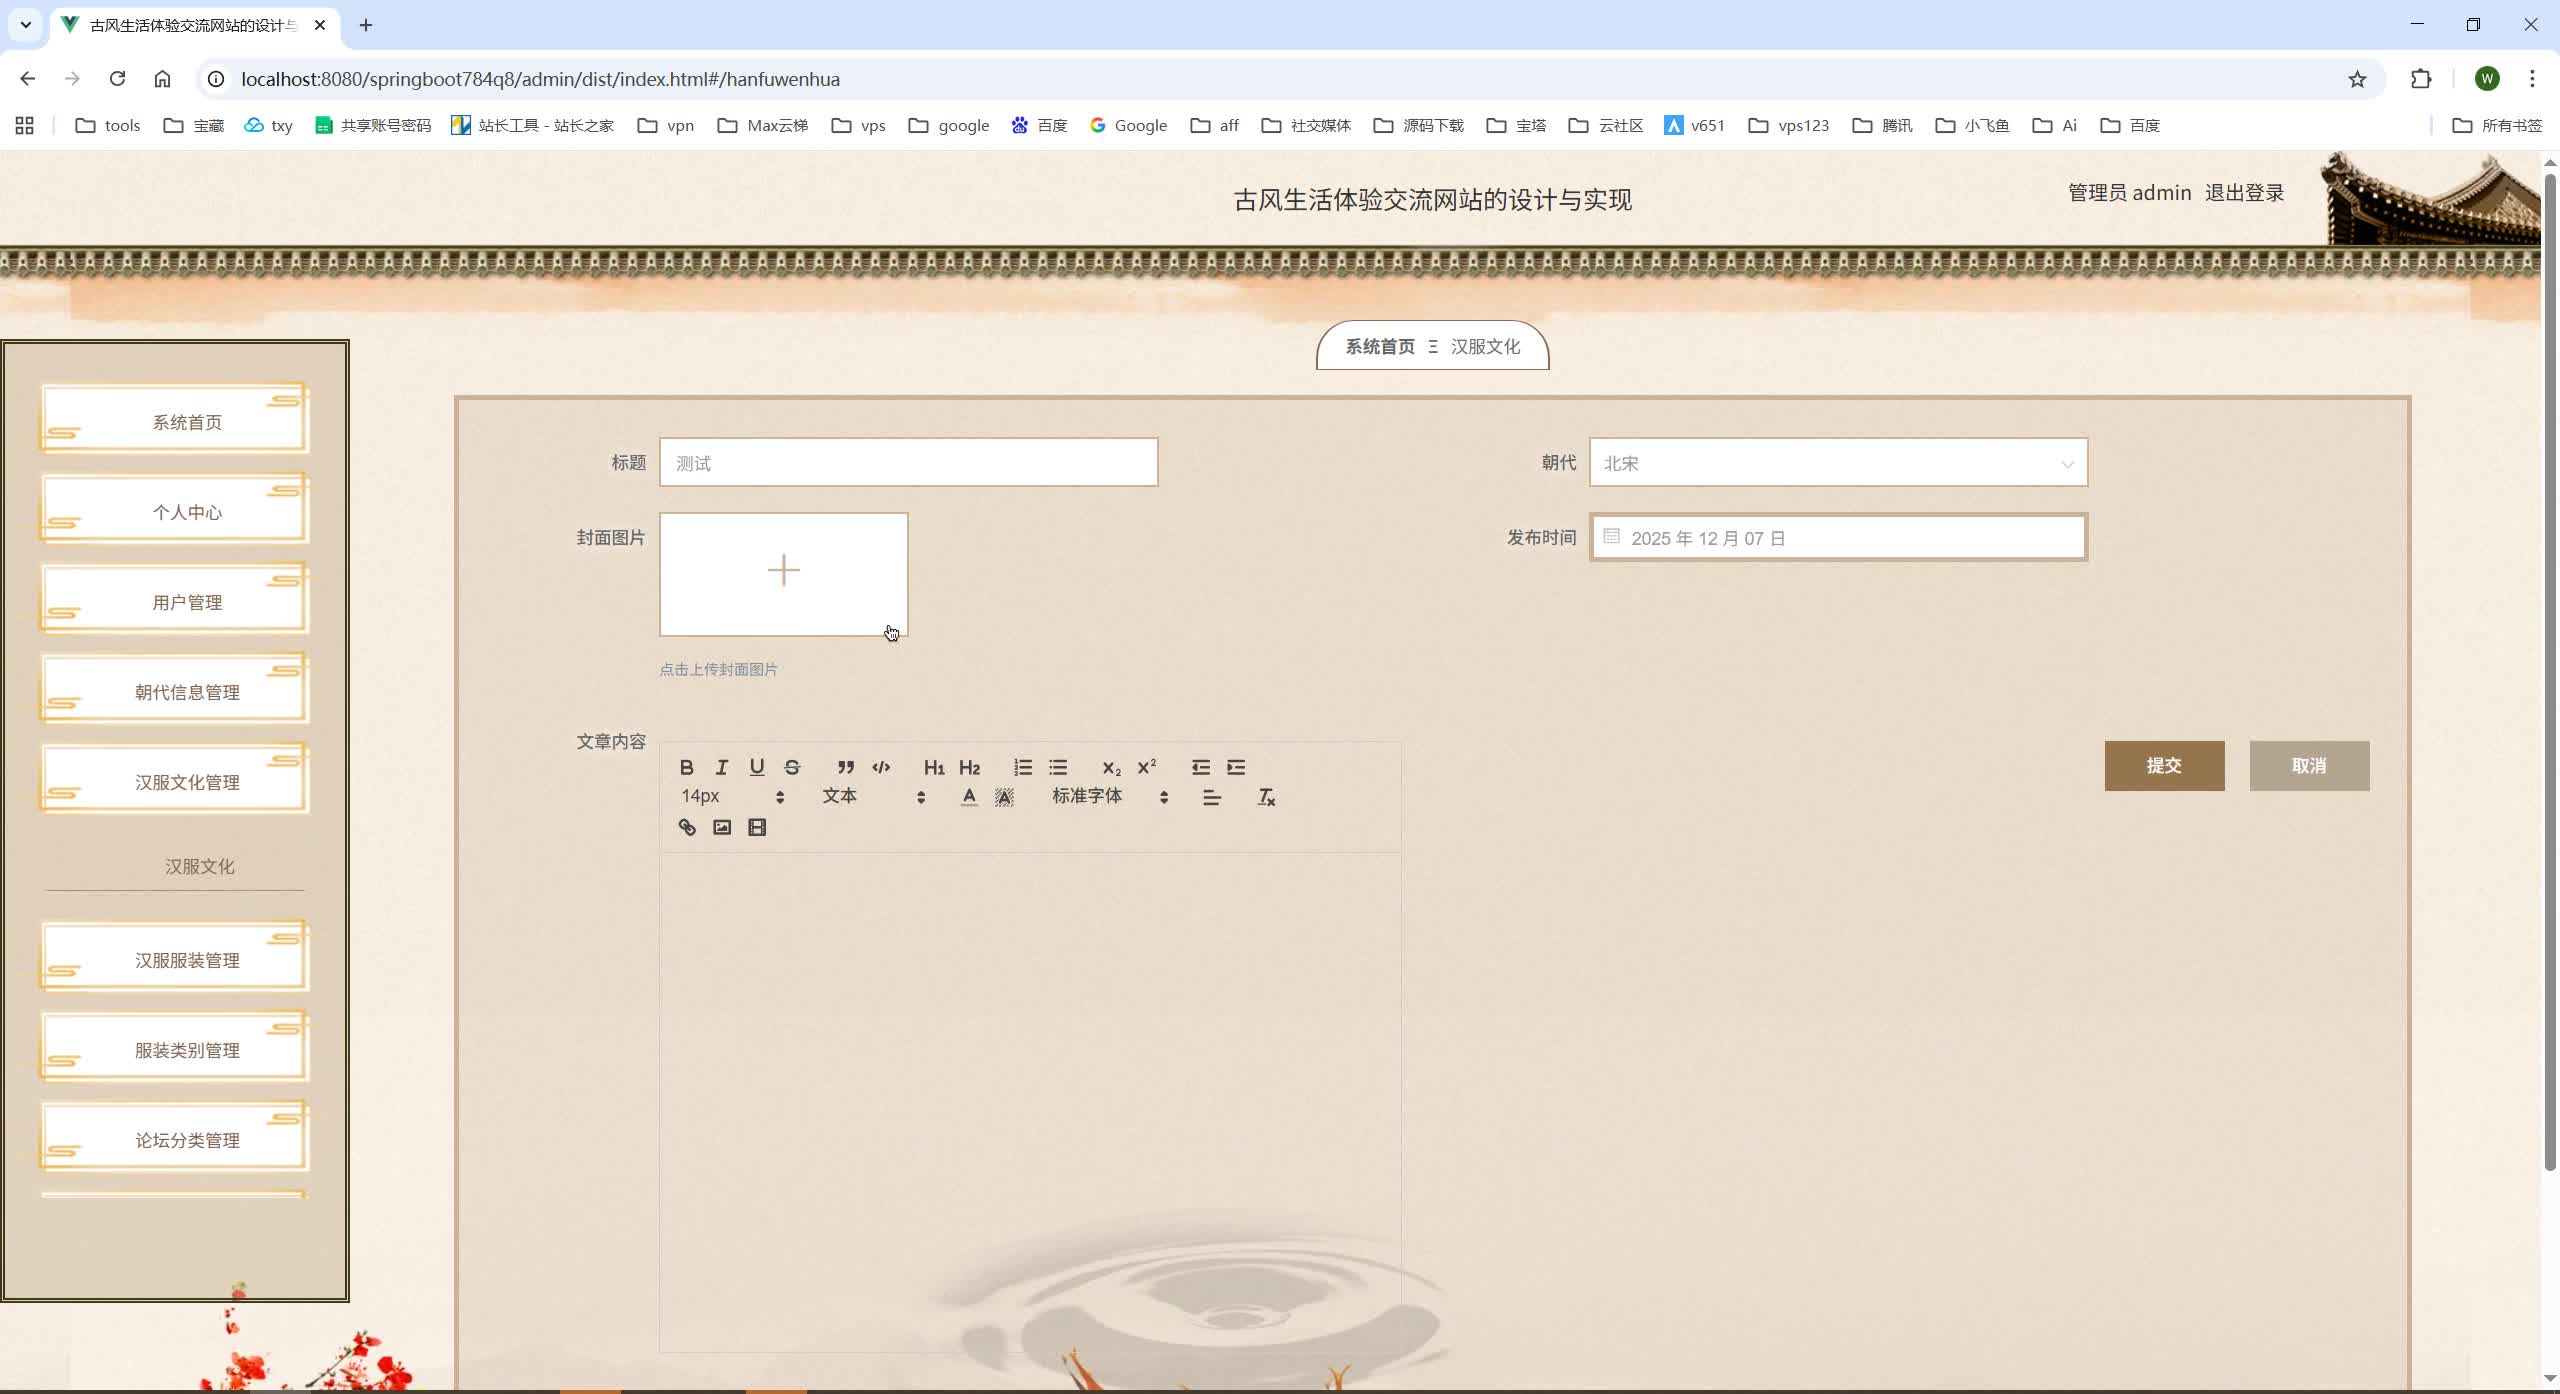Apply strikethrough formatting
2560x1394 pixels.
791,767
